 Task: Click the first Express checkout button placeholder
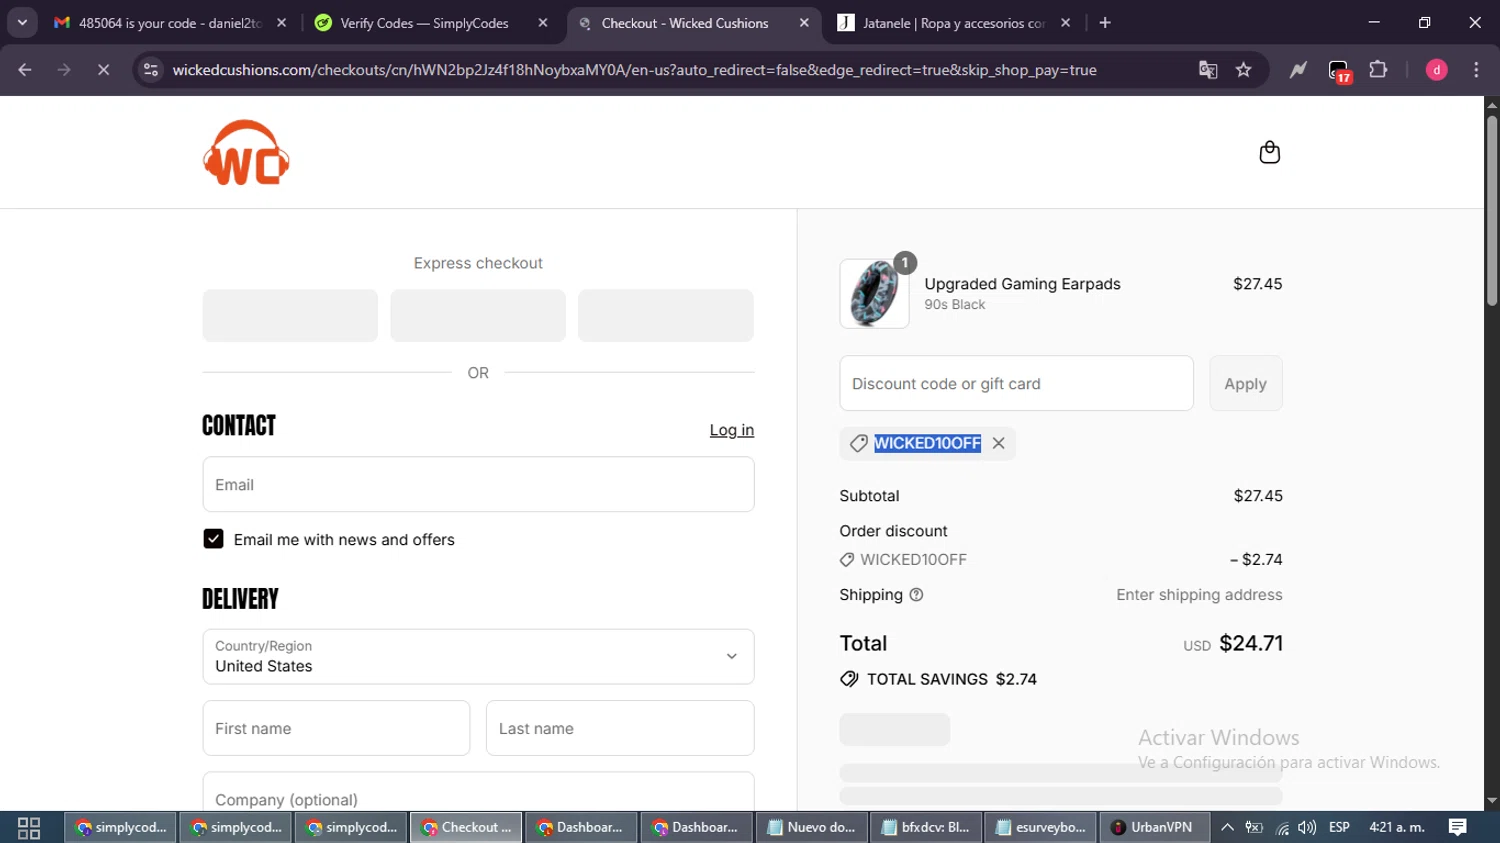tap(290, 316)
